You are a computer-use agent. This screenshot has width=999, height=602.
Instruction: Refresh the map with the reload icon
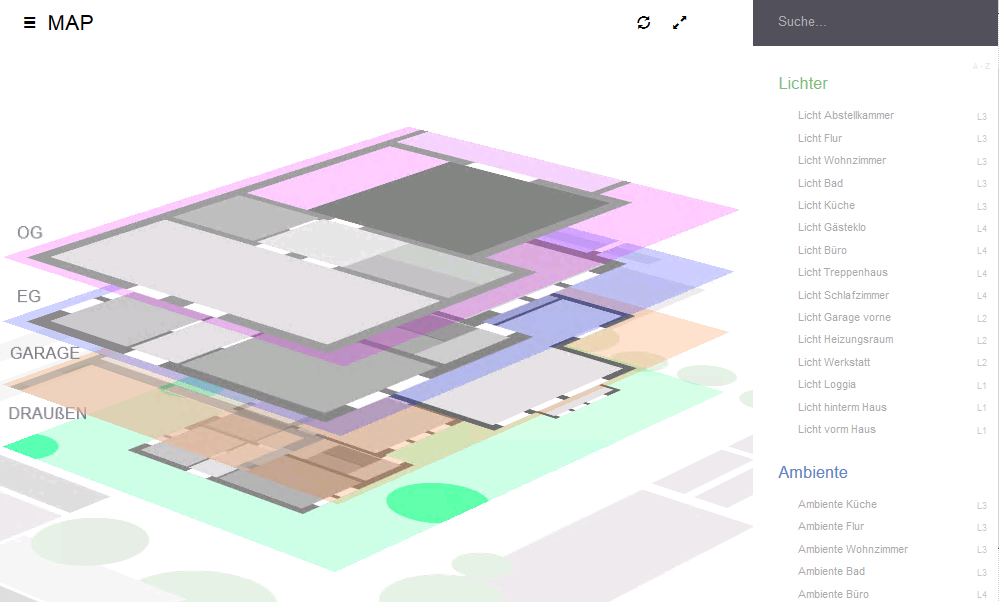pyautogui.click(x=644, y=22)
